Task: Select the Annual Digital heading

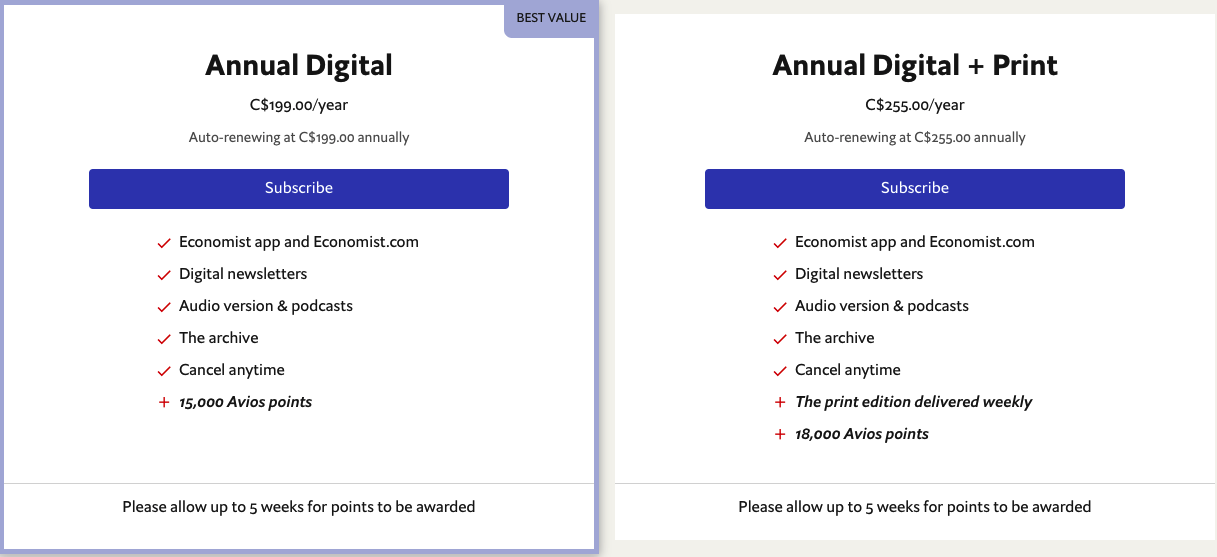Action: (299, 66)
